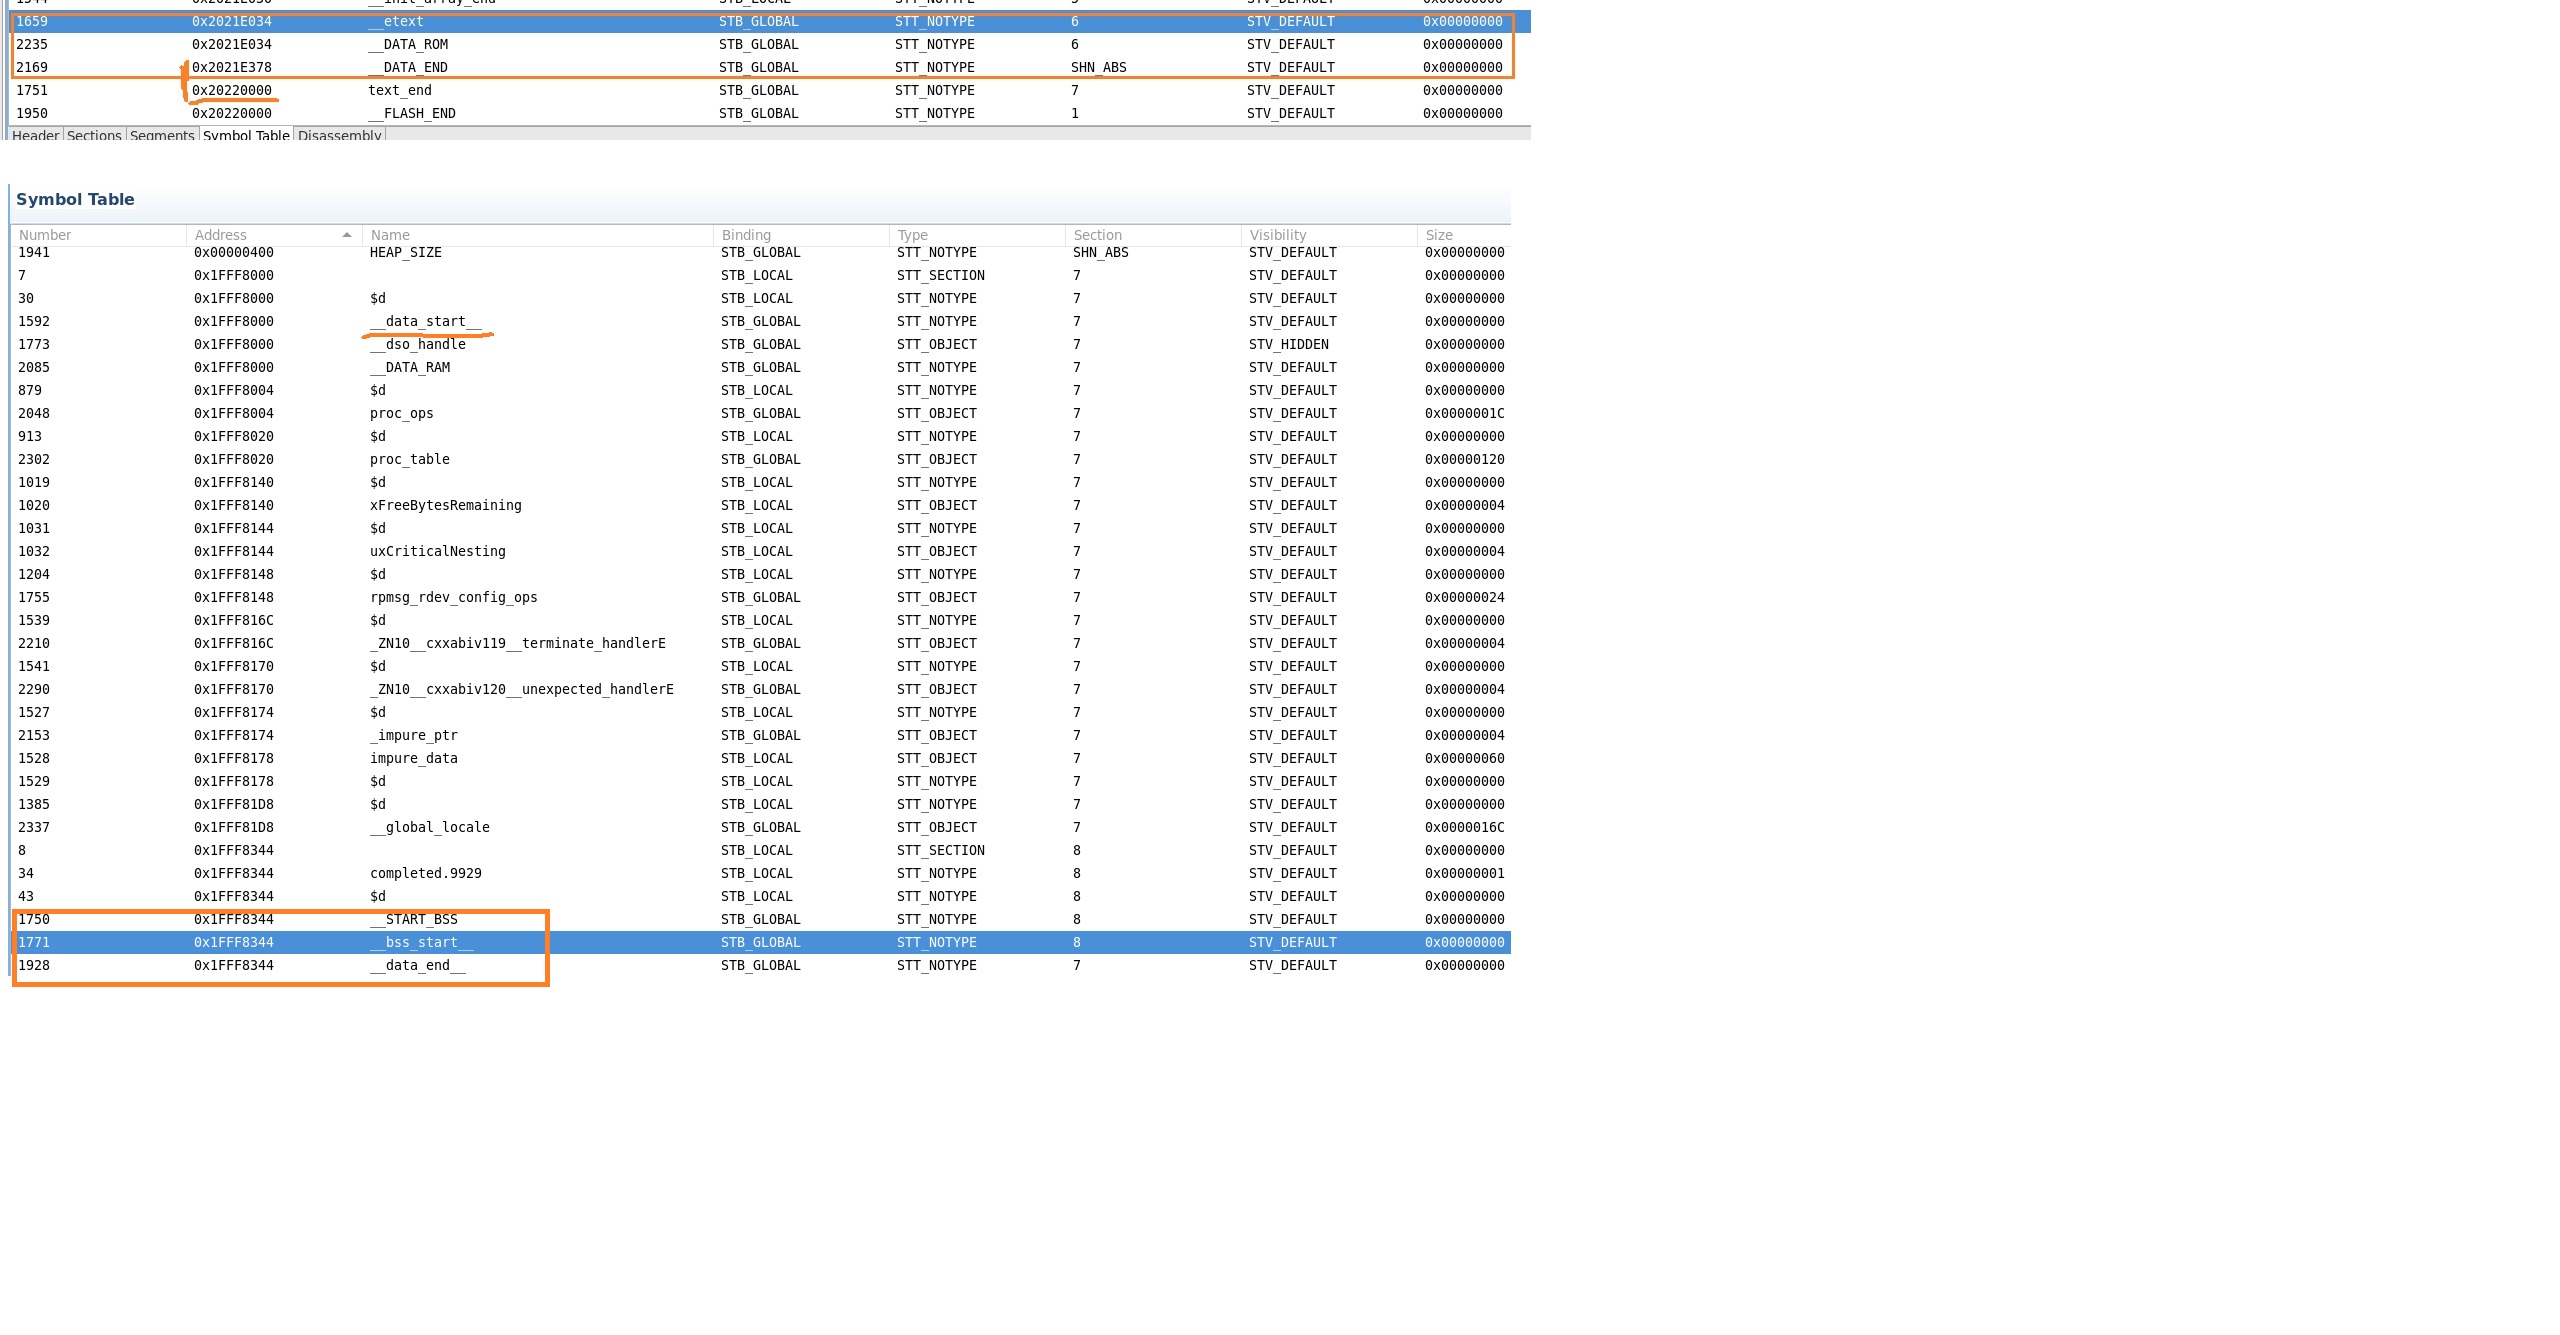Select the __data_start__ symbol row

425,321
